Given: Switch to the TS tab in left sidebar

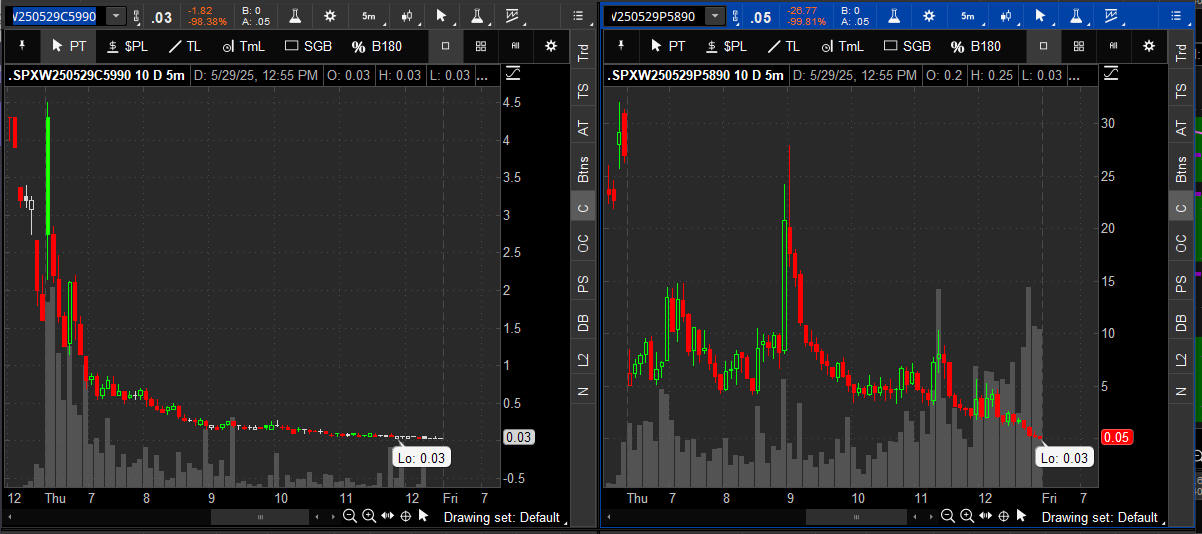Looking at the screenshot, I should (x=583, y=90).
